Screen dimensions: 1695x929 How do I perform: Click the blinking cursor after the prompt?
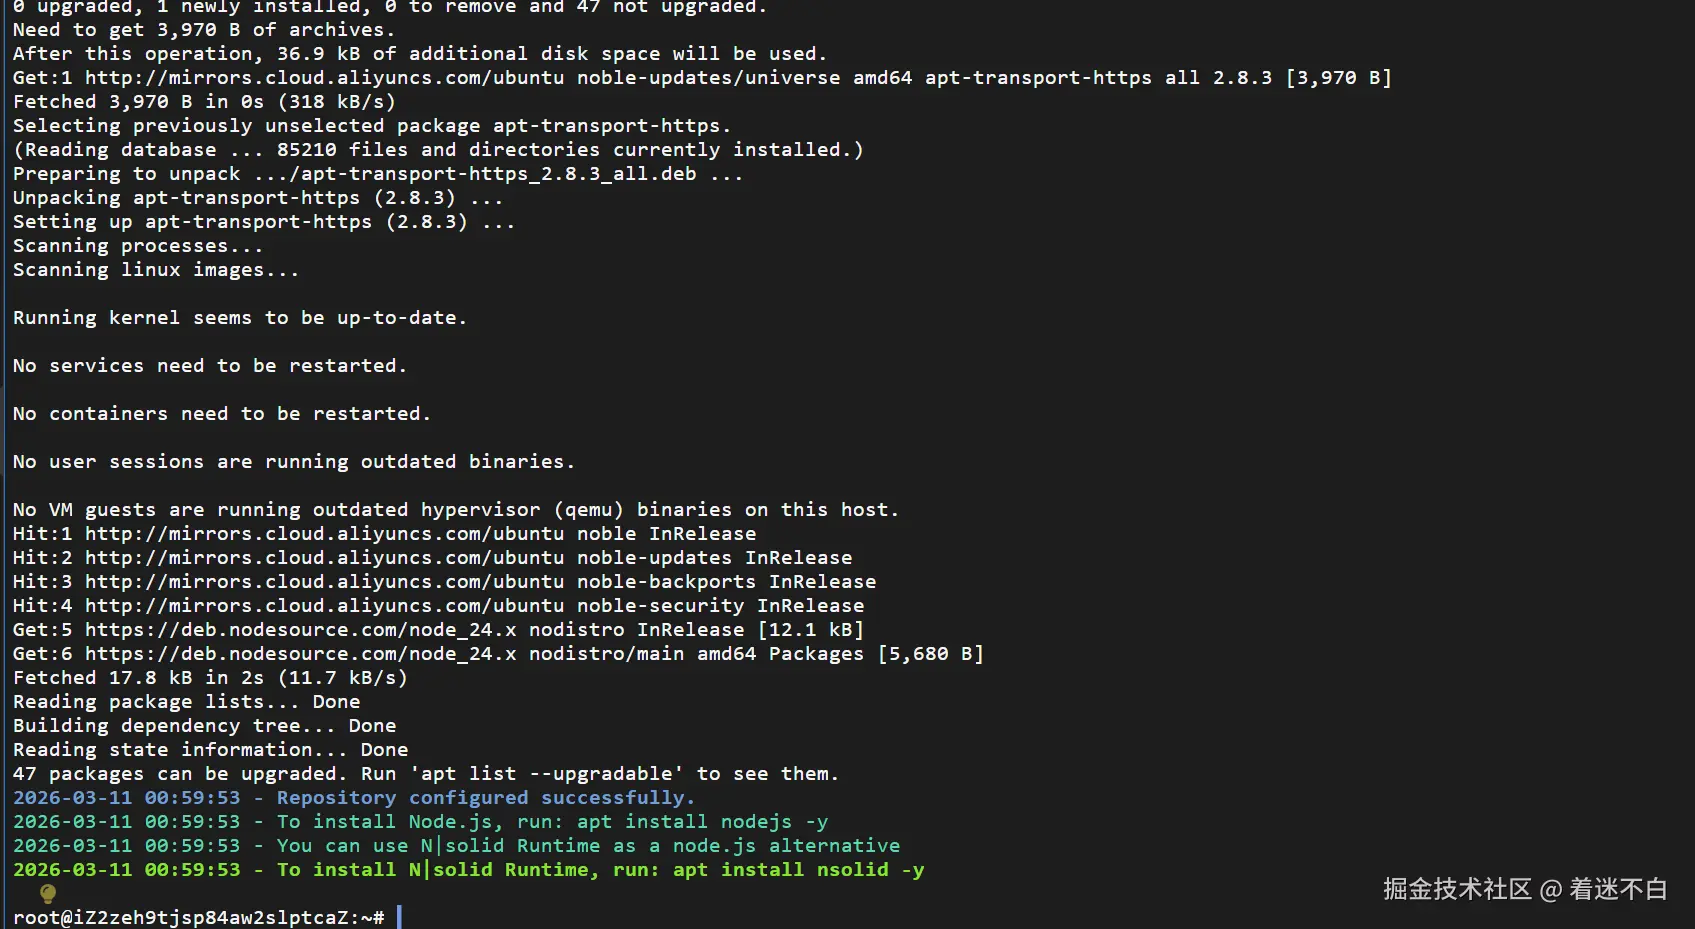[399, 917]
